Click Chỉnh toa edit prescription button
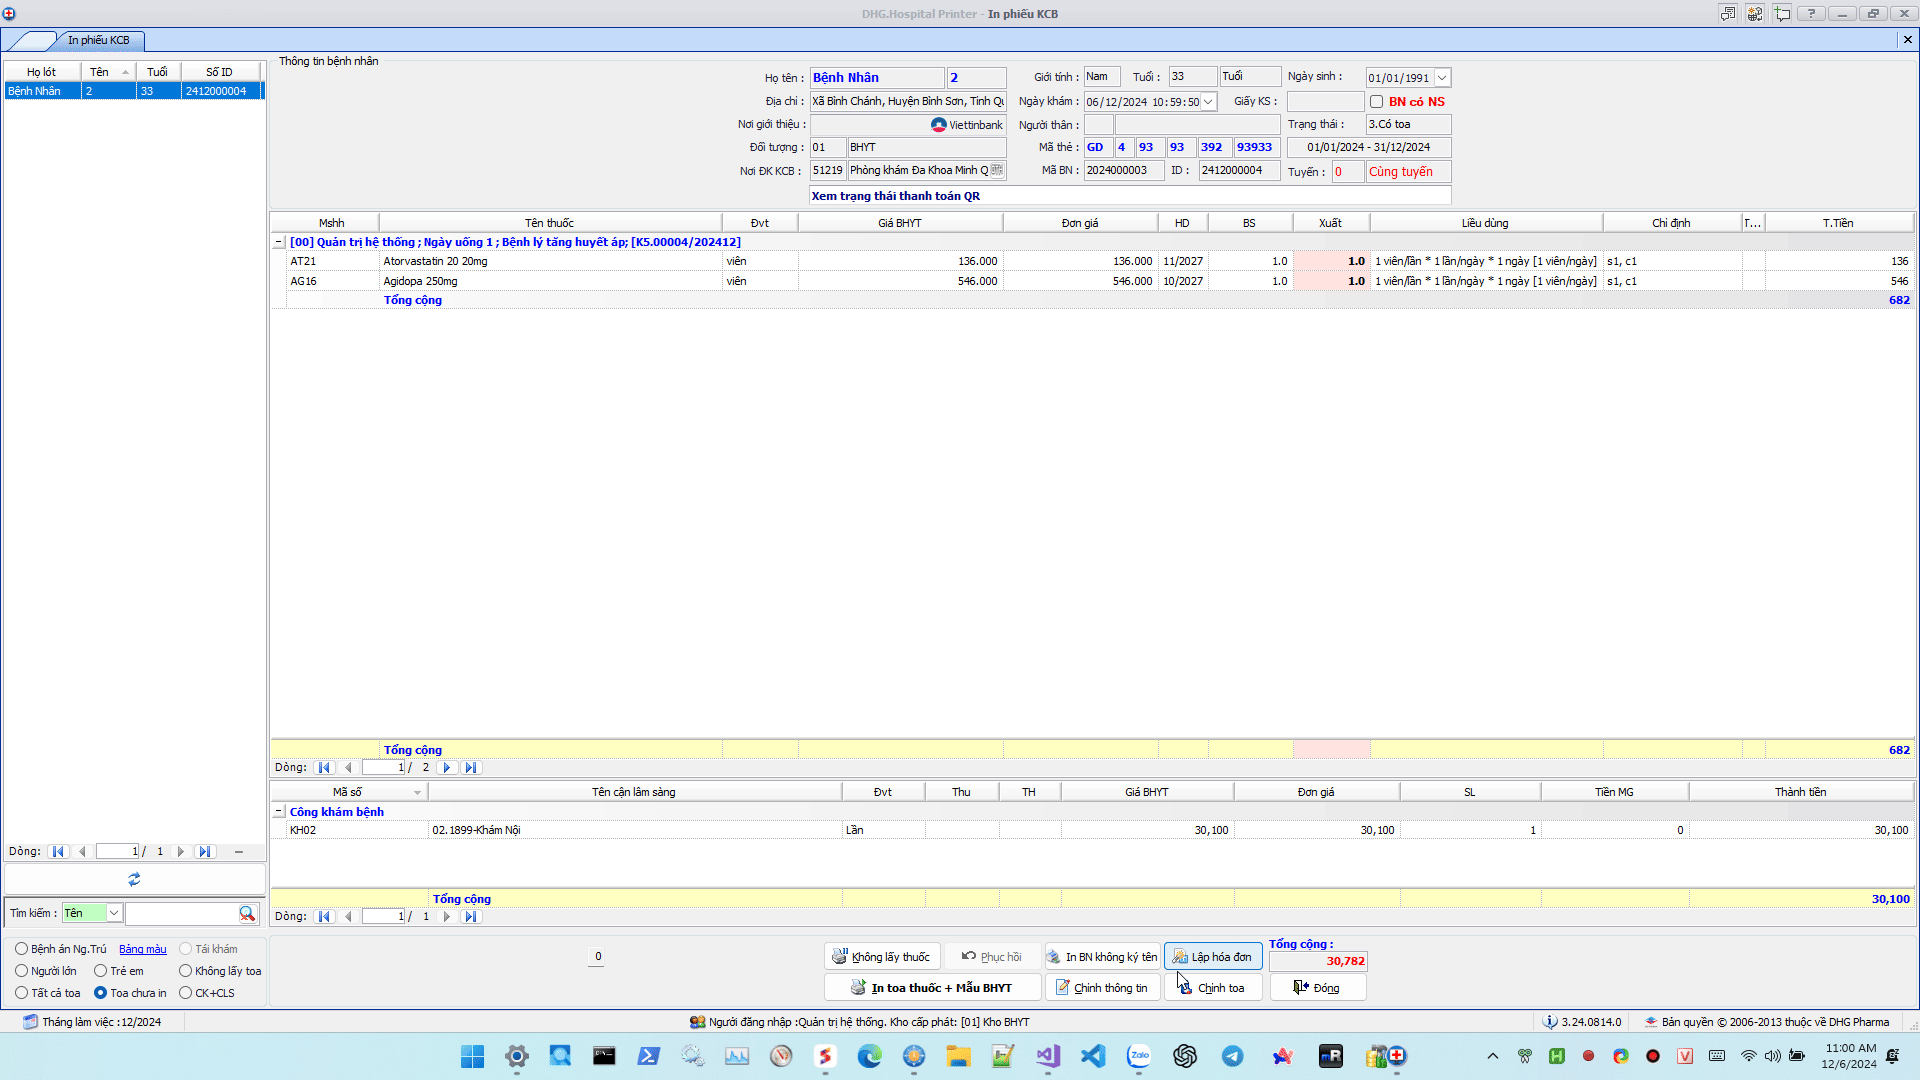1920x1080 pixels. point(1212,988)
